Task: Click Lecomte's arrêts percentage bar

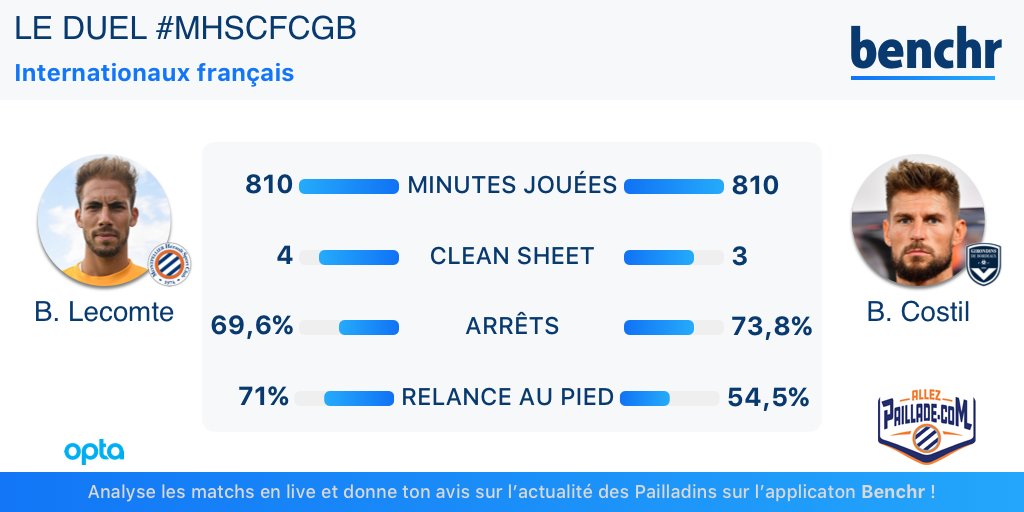Action: (x=349, y=327)
